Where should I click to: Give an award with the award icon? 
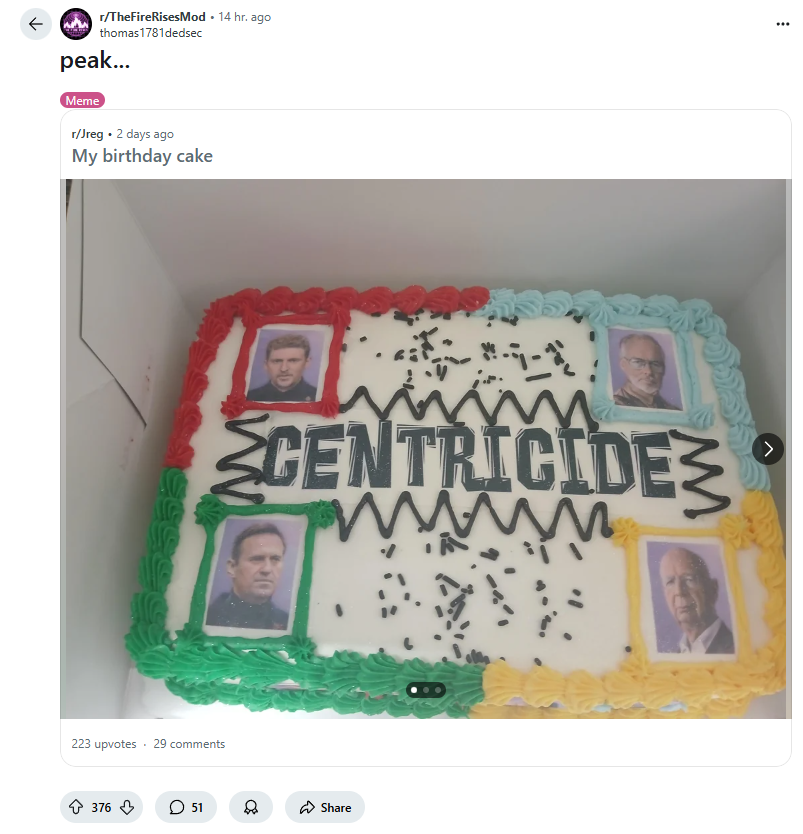(x=251, y=807)
